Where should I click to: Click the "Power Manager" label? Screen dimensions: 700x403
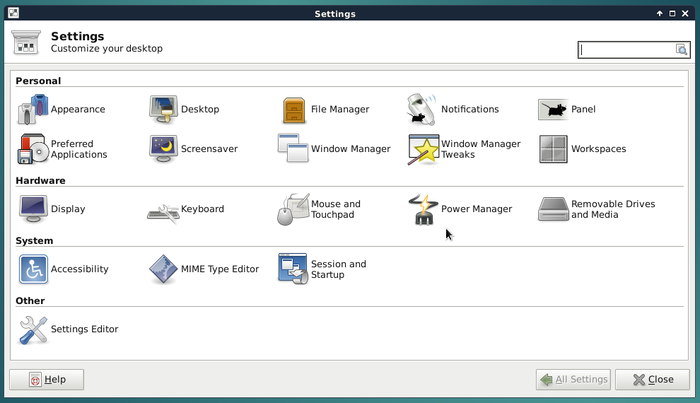pos(476,209)
